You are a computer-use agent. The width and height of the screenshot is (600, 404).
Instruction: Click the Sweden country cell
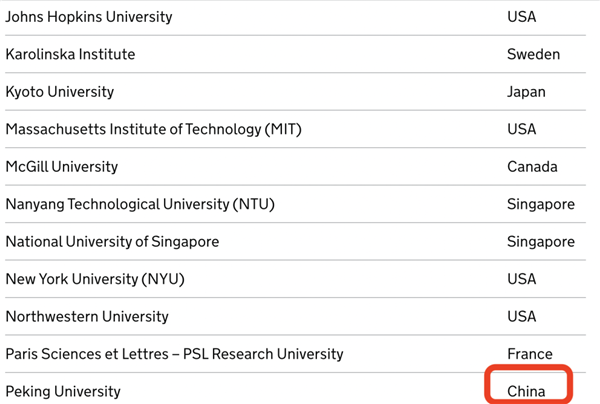(x=533, y=54)
